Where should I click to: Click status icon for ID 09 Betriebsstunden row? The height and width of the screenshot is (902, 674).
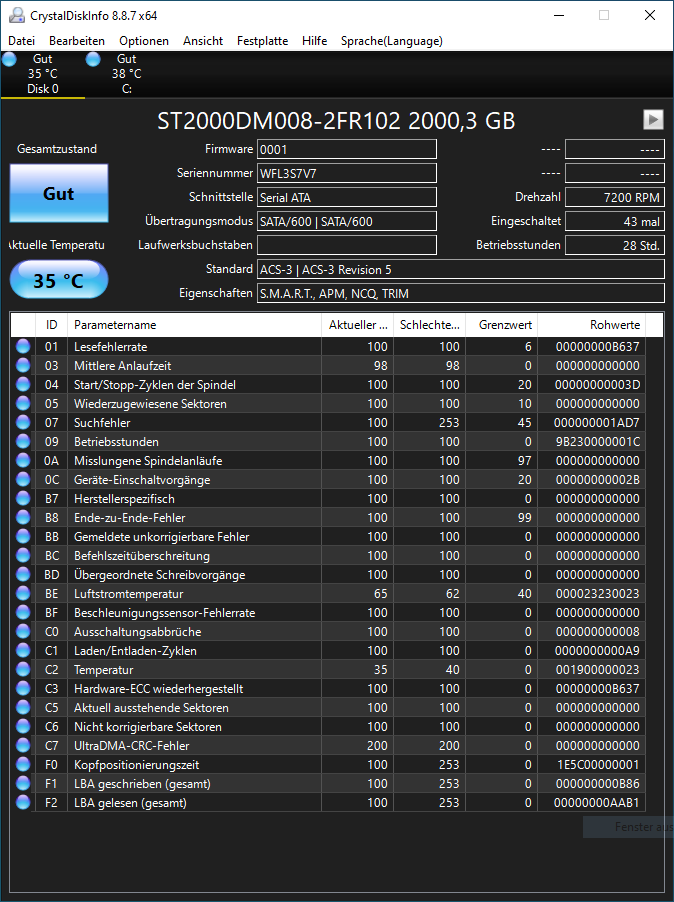[x=23, y=441]
